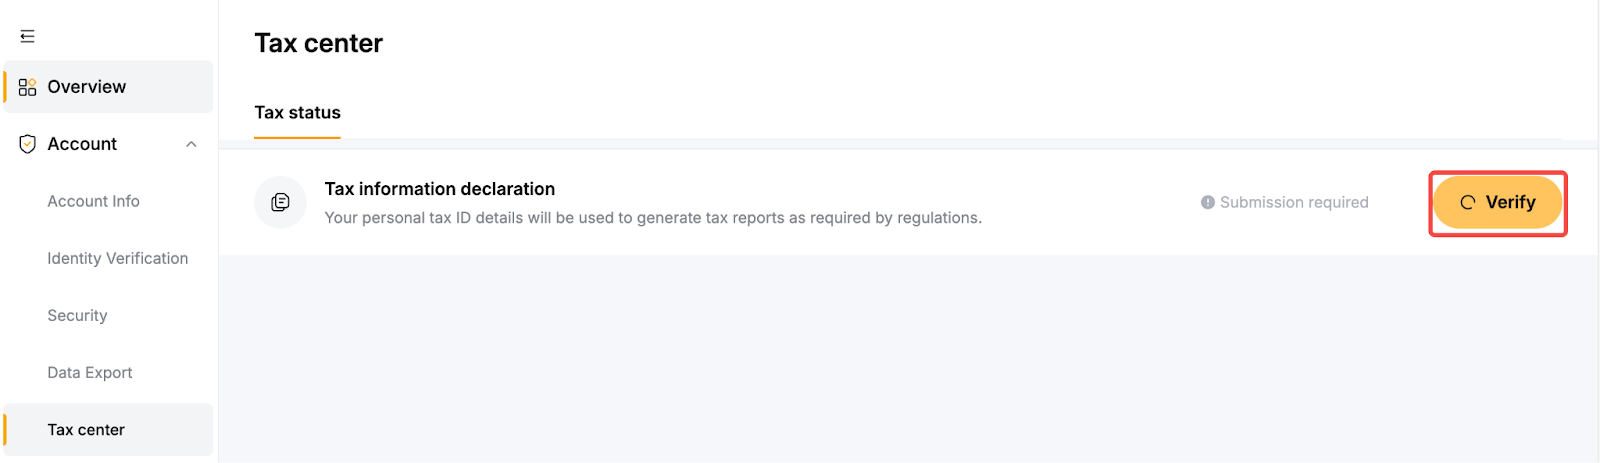This screenshot has width=1600, height=463.
Task: Collapse the Account submenu chevron
Action: point(191,144)
